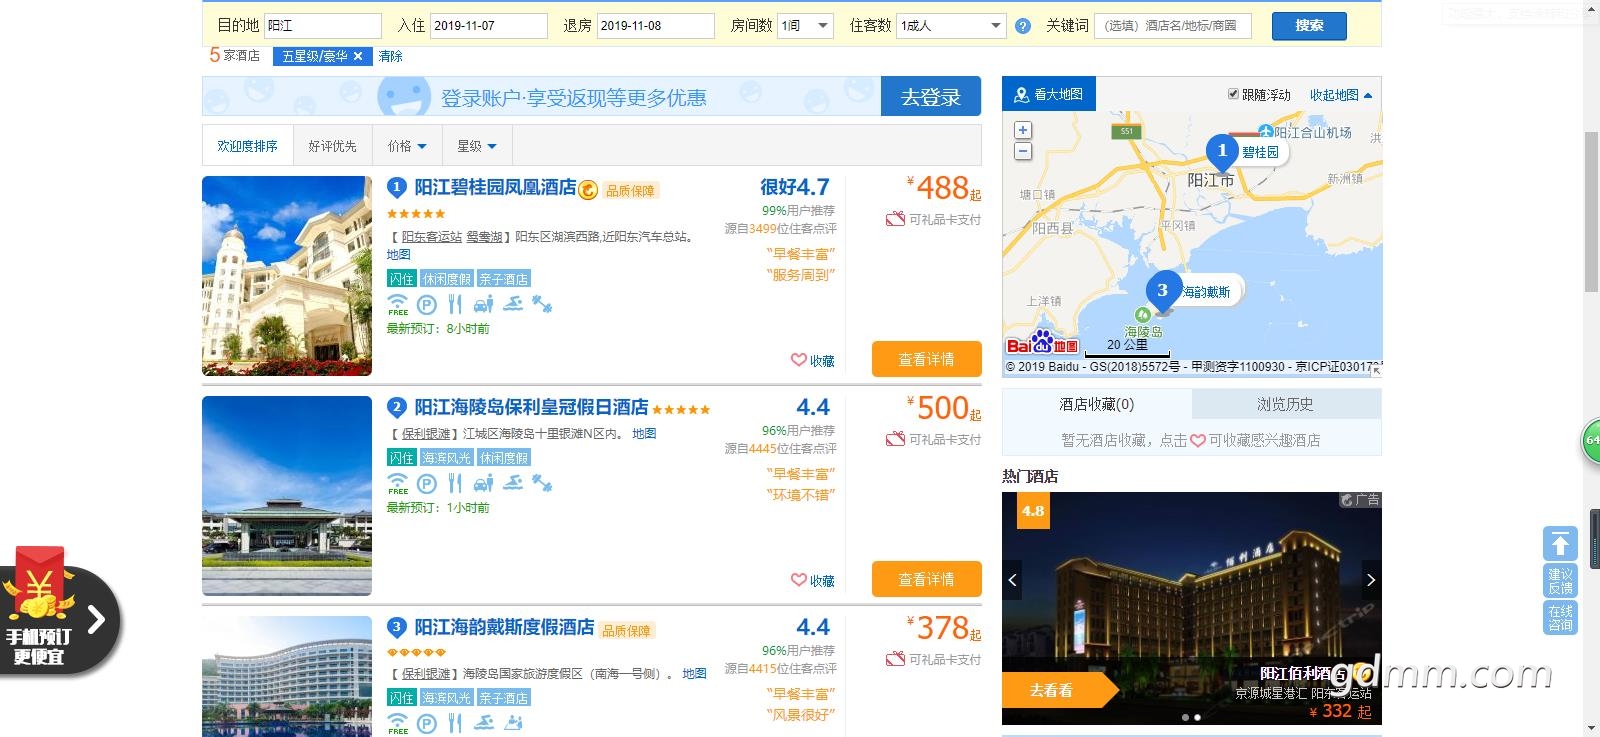This screenshot has height=737, width=1600.
Task: Zoom in on the Baidu map
Action: click(x=1022, y=130)
